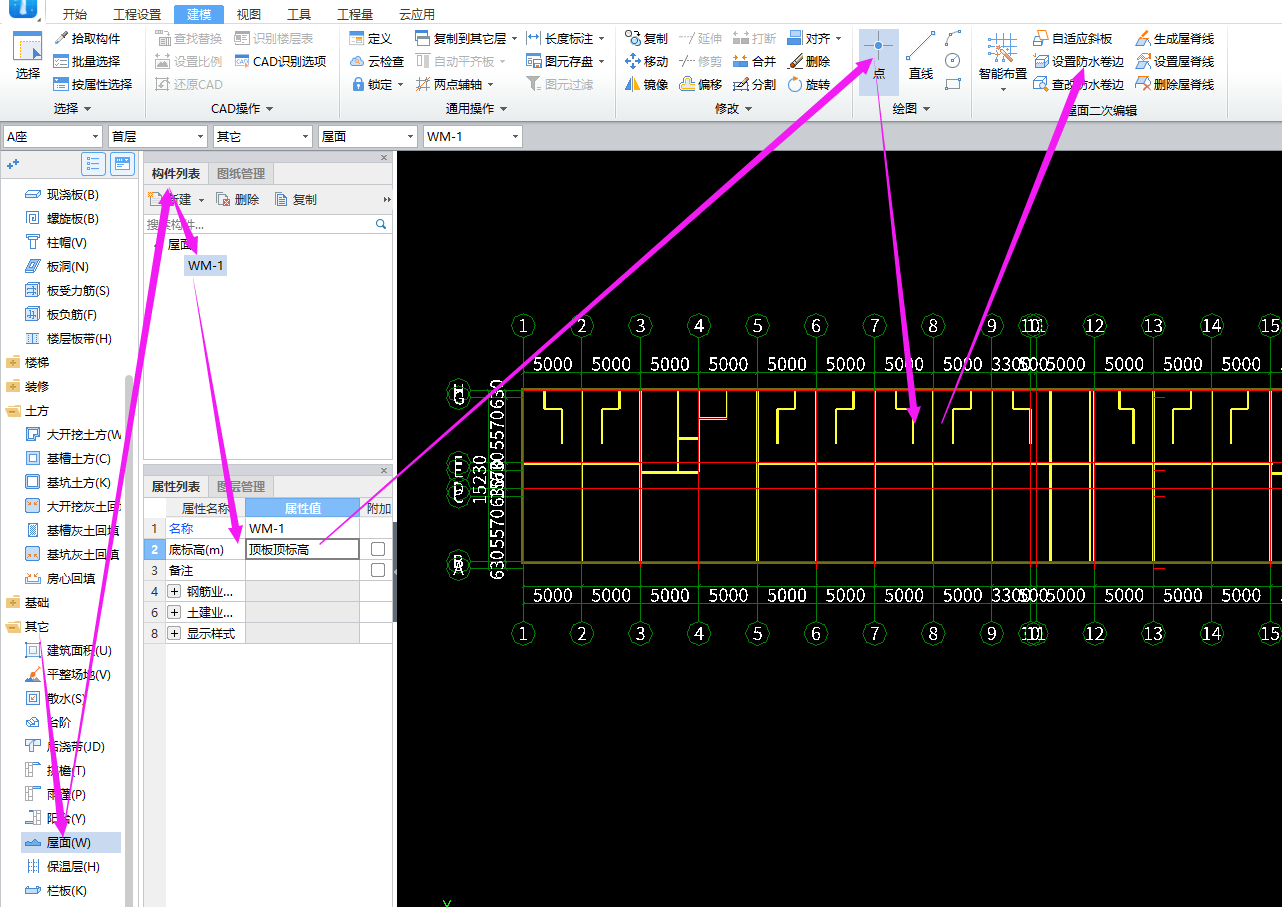Open the 云应用 ribbon tab
This screenshot has width=1282, height=907.
pos(417,14)
